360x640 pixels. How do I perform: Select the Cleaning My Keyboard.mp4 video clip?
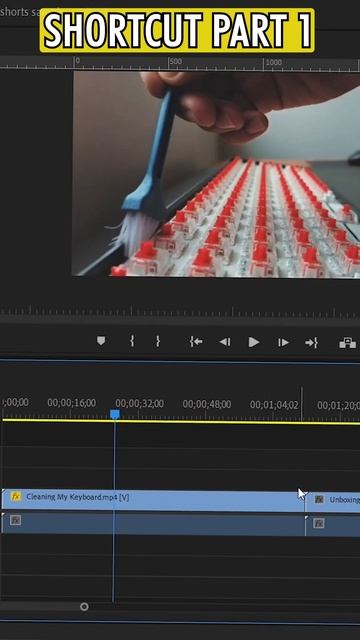(153, 500)
